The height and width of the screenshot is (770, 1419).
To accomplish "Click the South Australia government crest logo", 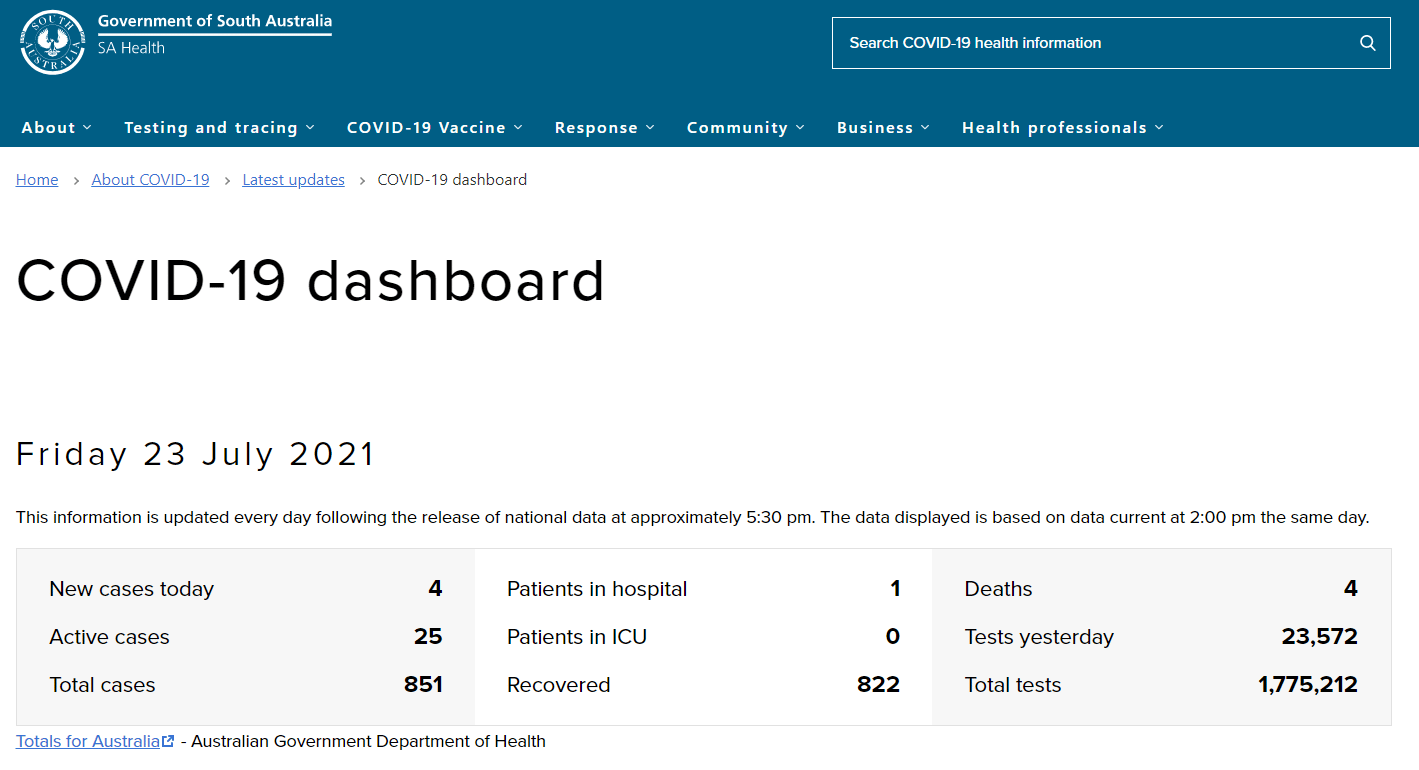I will [x=52, y=42].
